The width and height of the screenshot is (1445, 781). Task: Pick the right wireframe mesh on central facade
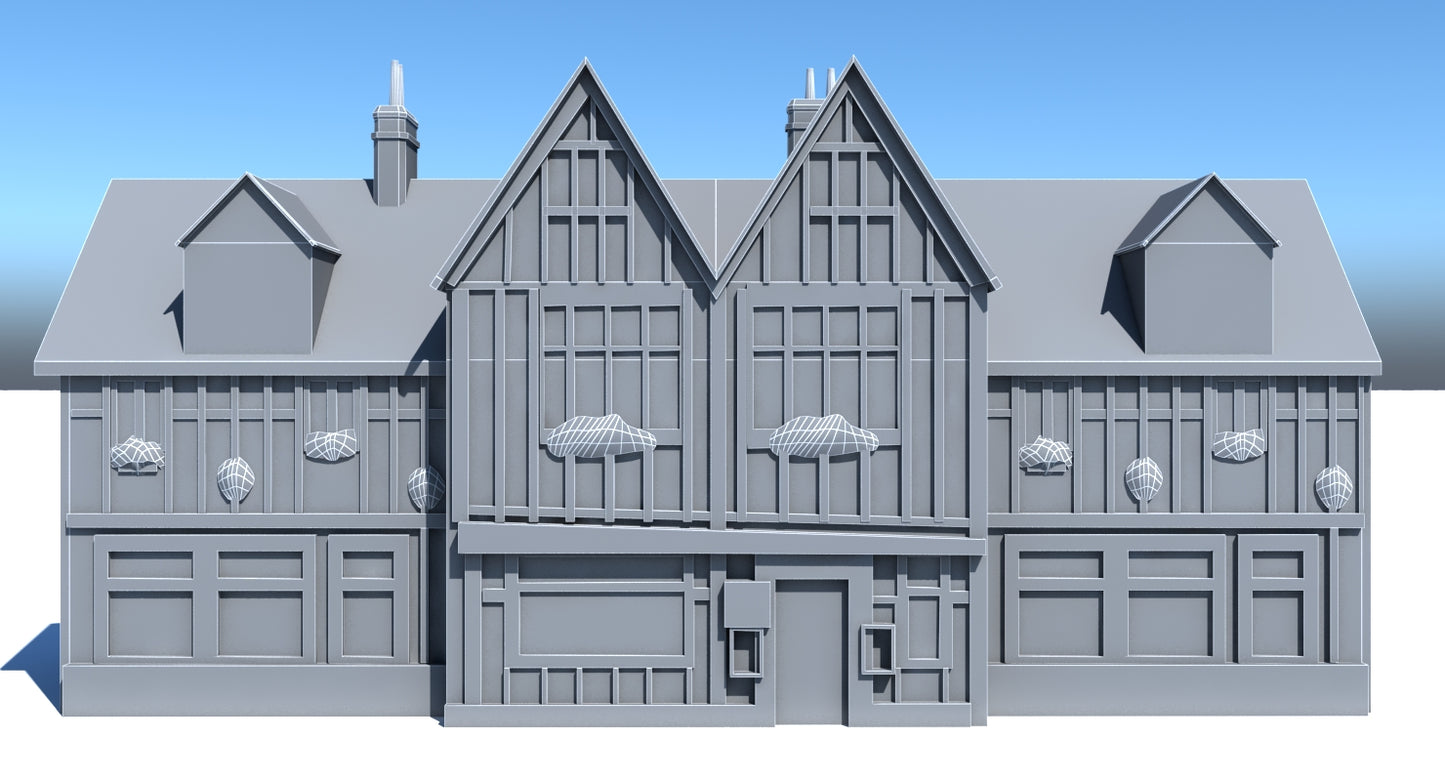(x=823, y=436)
